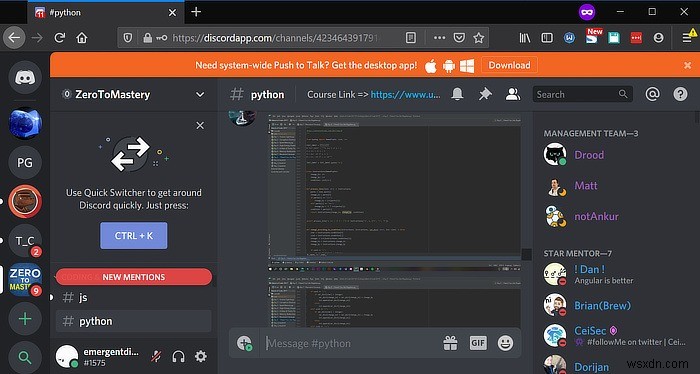Open the lower code screenshot attachment

pyautogui.click(x=394, y=302)
